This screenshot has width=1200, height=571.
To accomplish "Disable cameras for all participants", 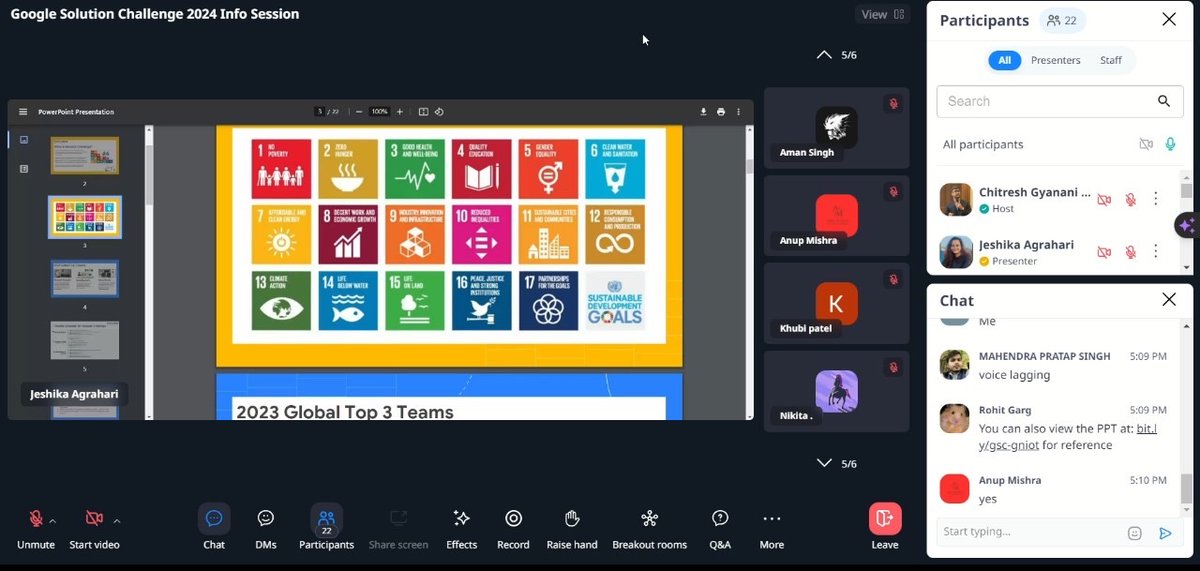I will coord(1146,144).
